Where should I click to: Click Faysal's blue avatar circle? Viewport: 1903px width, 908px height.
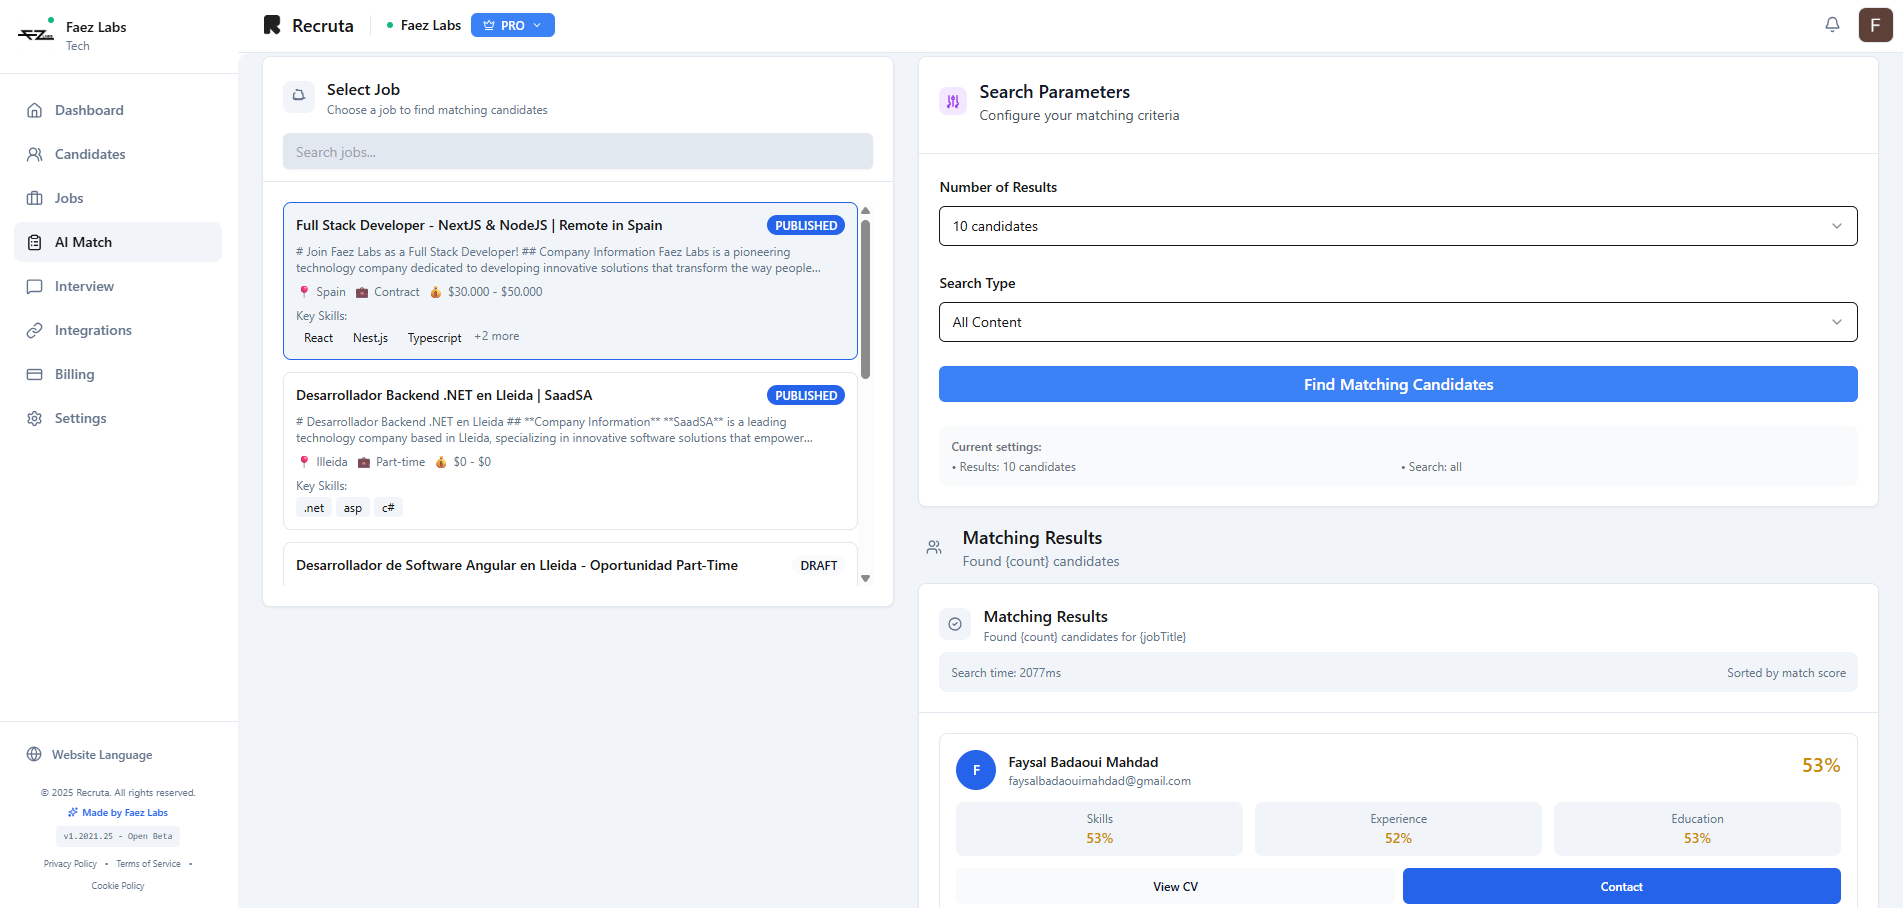(976, 770)
